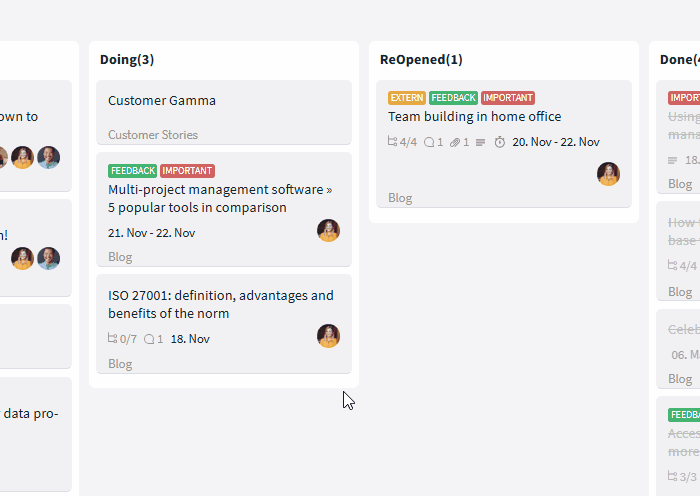The height and width of the screenshot is (496, 700).
Task: Click FEEDBACK label on Team building card
Action: click(x=453, y=98)
